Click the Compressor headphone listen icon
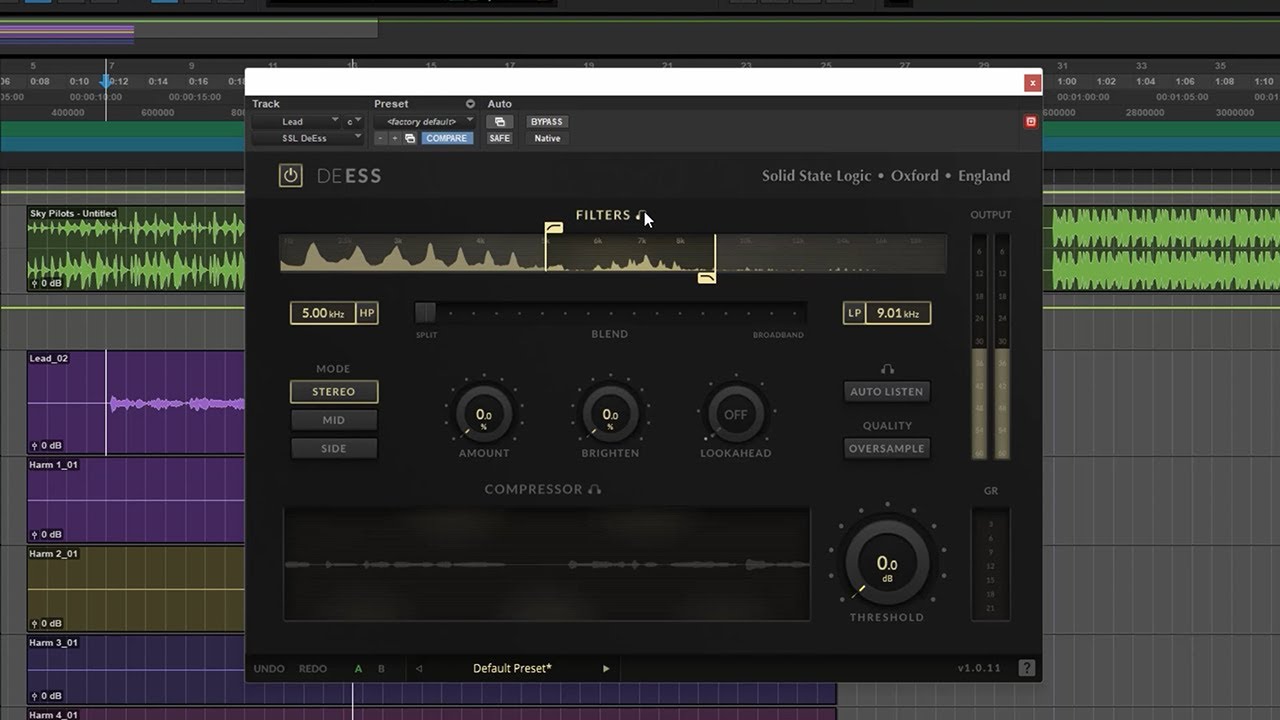The height and width of the screenshot is (720, 1280). pos(595,489)
